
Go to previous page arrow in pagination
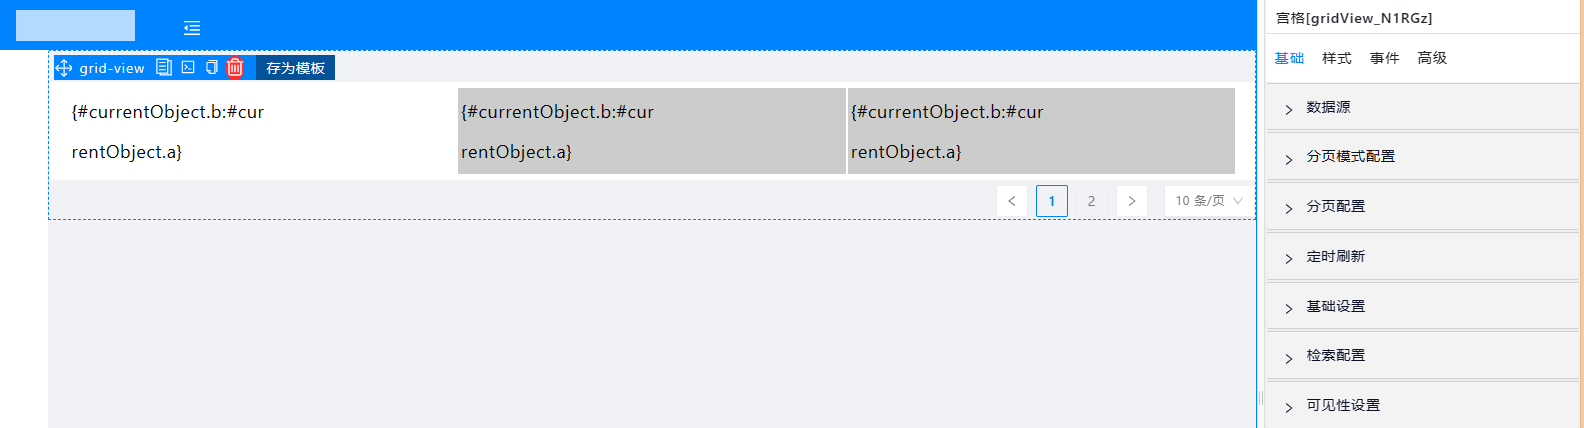pyautogui.click(x=1012, y=201)
